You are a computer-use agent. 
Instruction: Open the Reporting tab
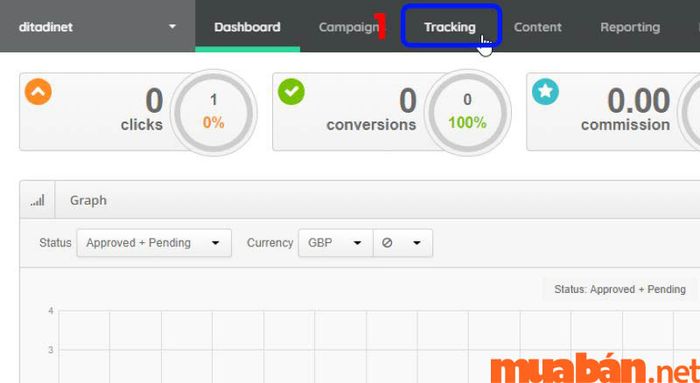pyautogui.click(x=630, y=27)
